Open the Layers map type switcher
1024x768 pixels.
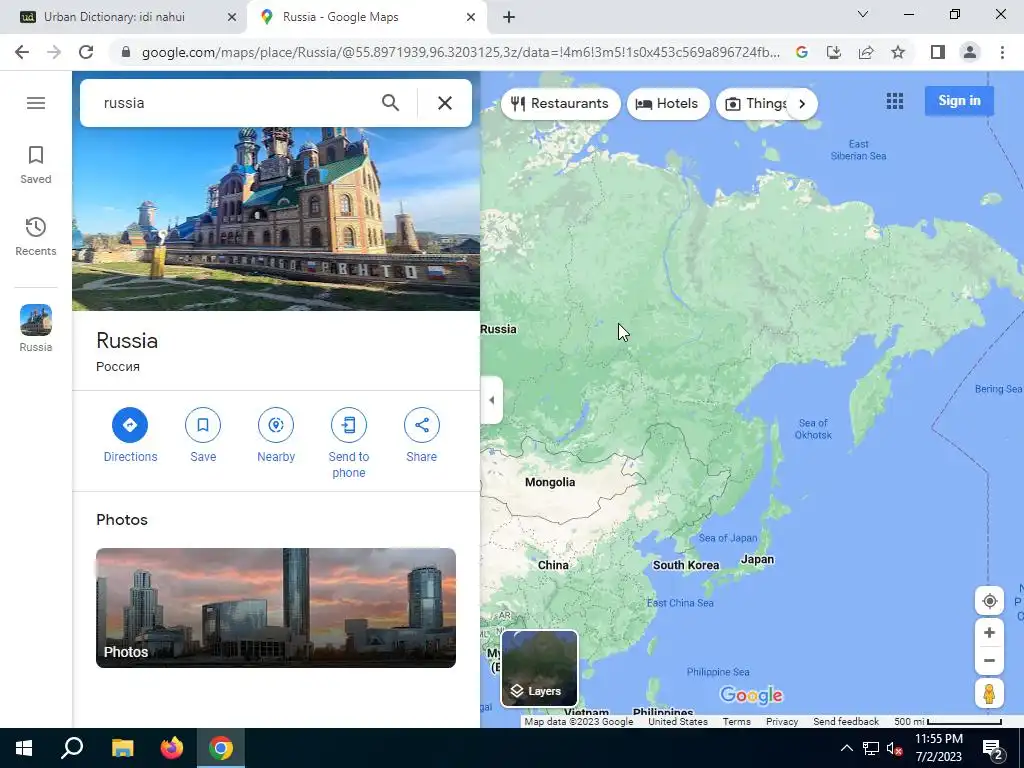[x=539, y=668]
